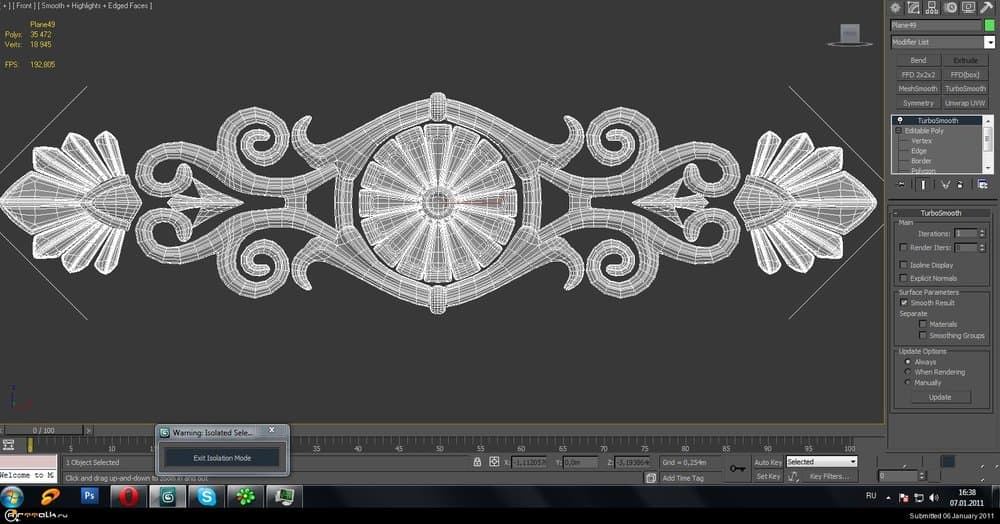Click the green object color swatch
This screenshot has width=1000, height=524.
point(989,25)
